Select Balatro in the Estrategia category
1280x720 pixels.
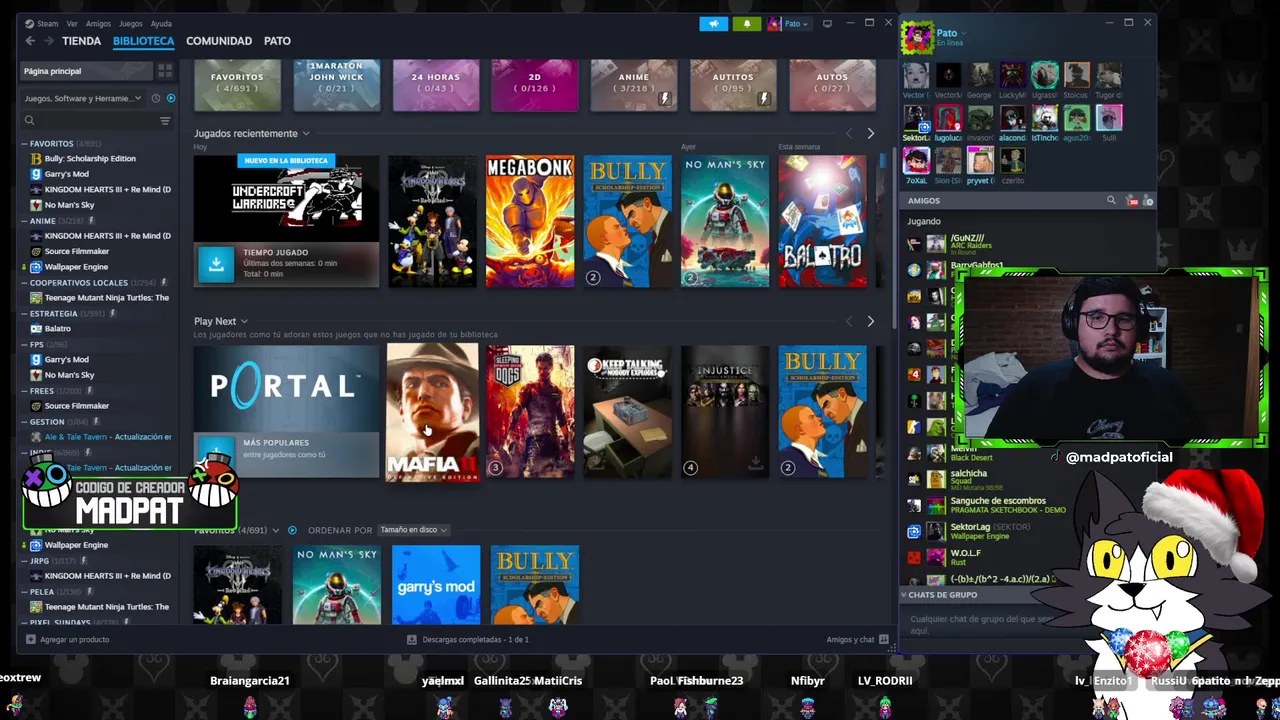click(x=57, y=328)
